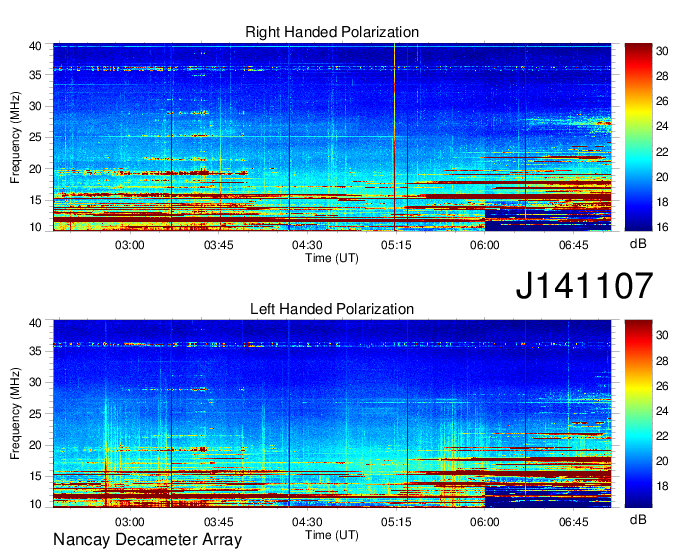Click the 35 MHz tick of Right Handed plot

point(35,75)
